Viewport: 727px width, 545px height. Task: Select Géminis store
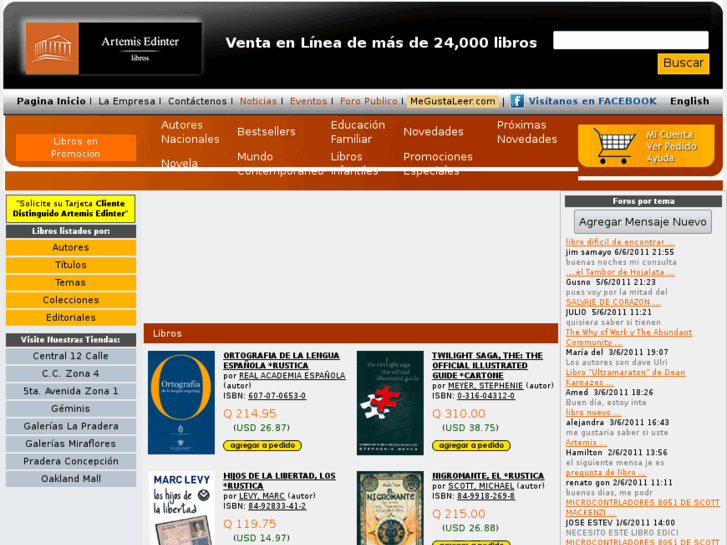click(x=70, y=409)
